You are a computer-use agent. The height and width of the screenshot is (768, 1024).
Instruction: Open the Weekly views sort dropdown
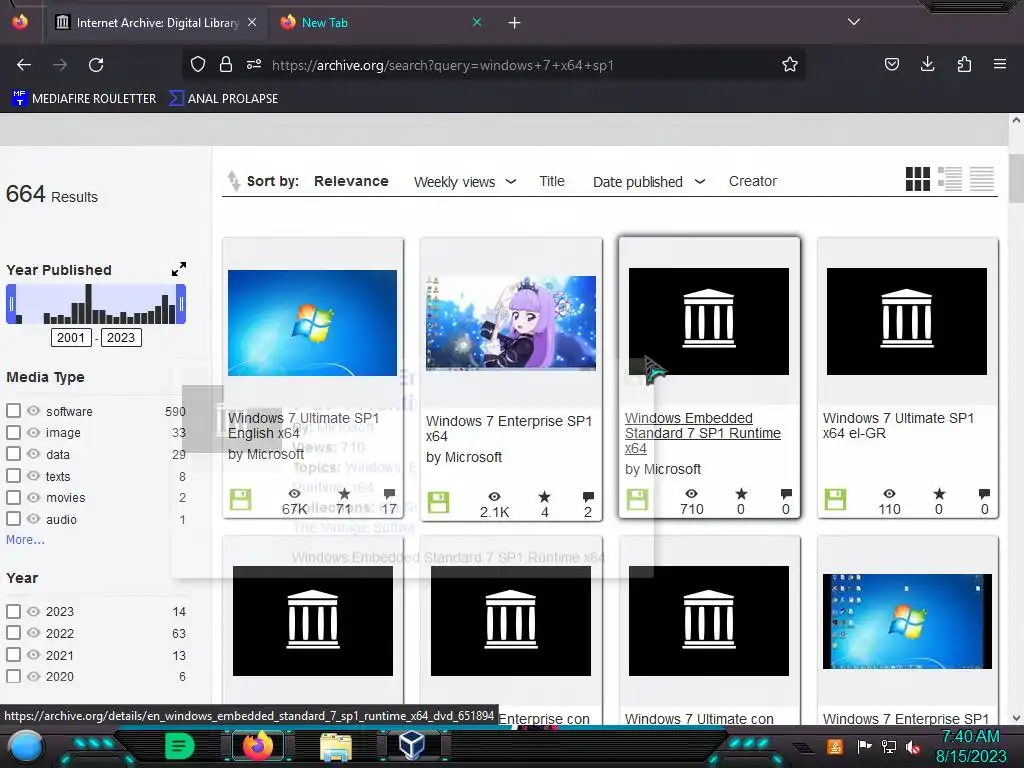point(465,182)
